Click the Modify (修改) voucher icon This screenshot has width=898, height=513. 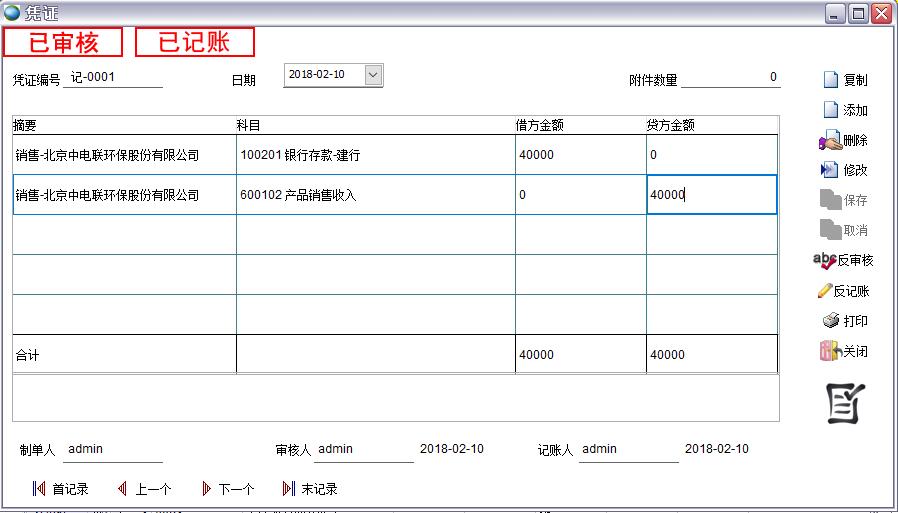pyautogui.click(x=829, y=170)
